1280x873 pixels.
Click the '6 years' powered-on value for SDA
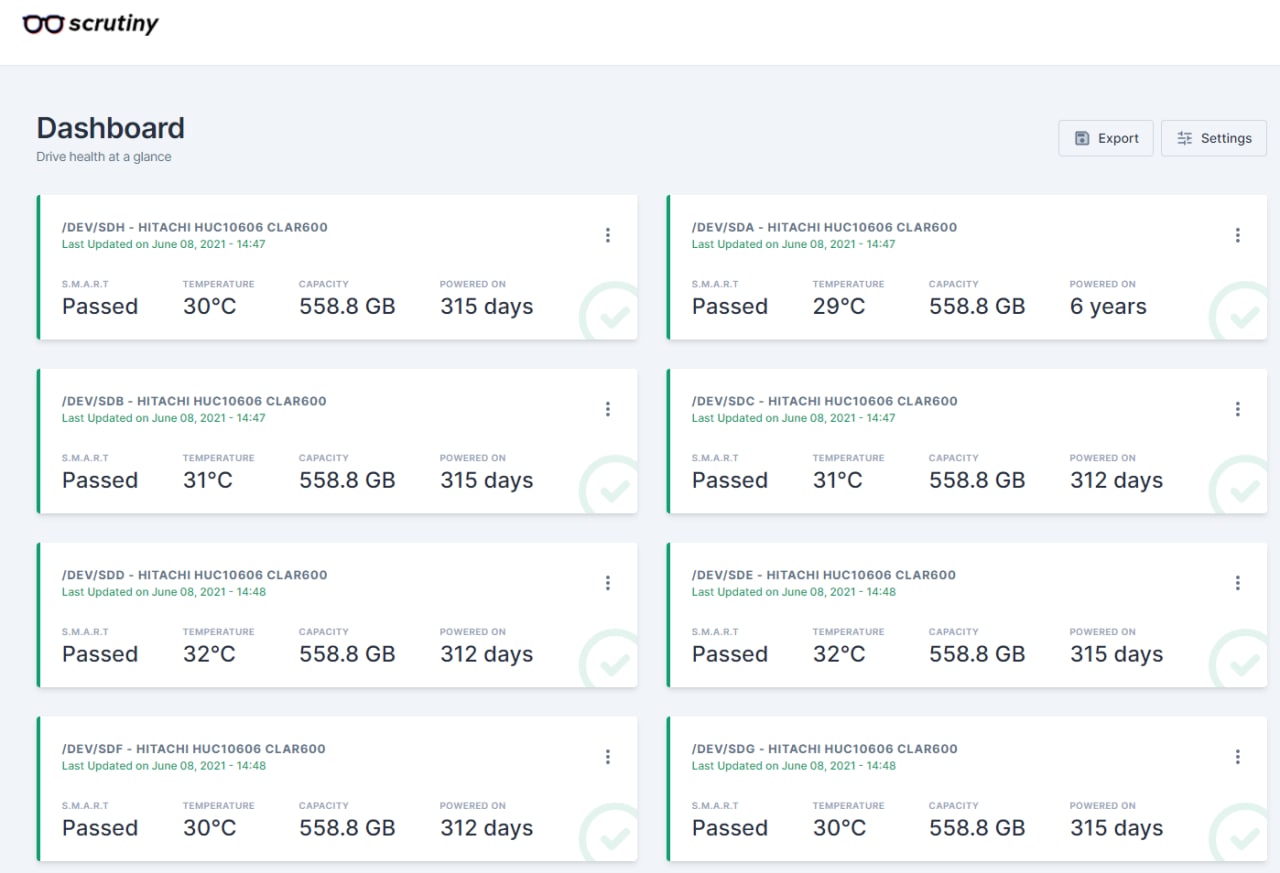1108,307
